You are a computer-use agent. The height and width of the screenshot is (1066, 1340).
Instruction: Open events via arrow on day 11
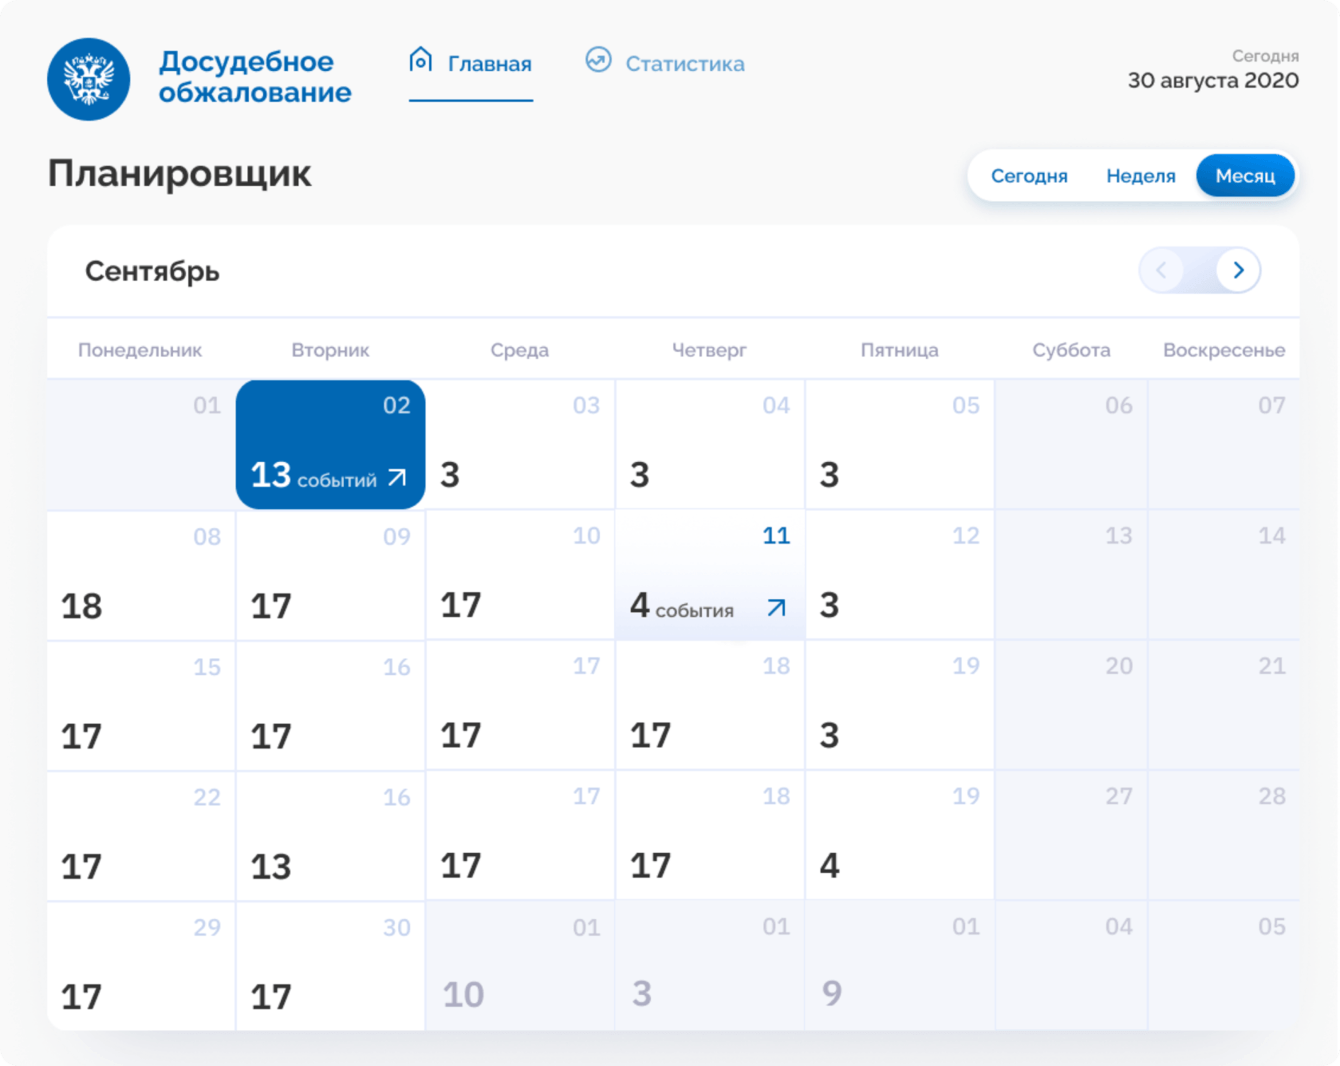[x=776, y=608]
